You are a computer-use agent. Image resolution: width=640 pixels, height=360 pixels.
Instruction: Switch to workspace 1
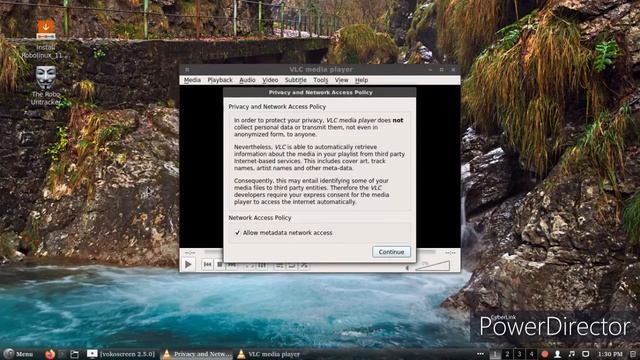(495, 354)
